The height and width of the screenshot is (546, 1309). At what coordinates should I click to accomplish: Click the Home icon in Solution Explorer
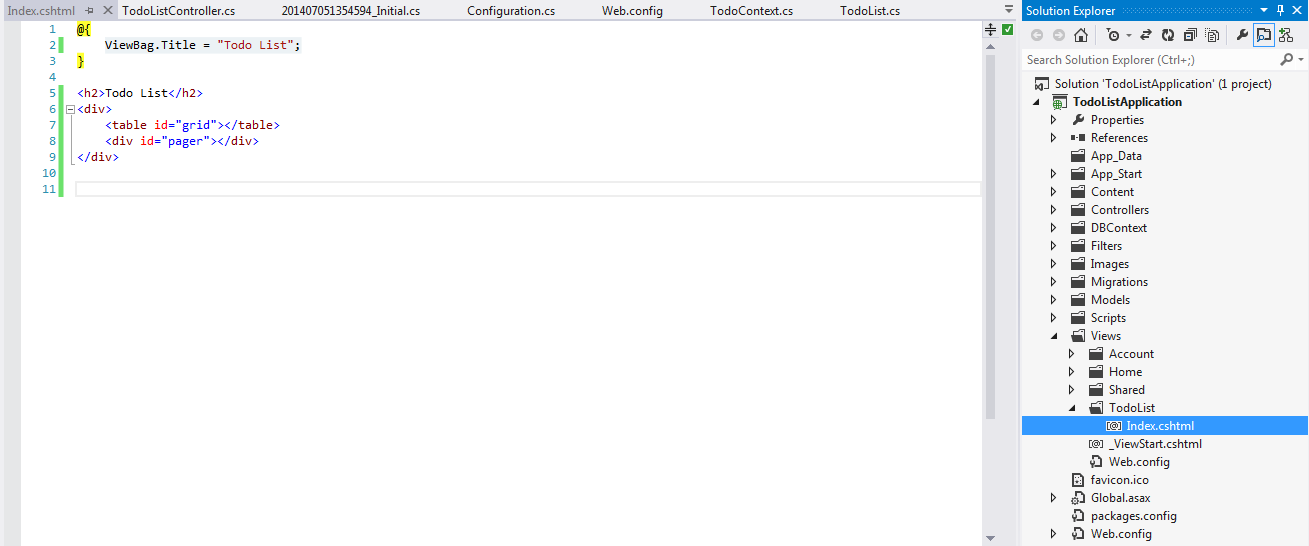coord(1081,35)
